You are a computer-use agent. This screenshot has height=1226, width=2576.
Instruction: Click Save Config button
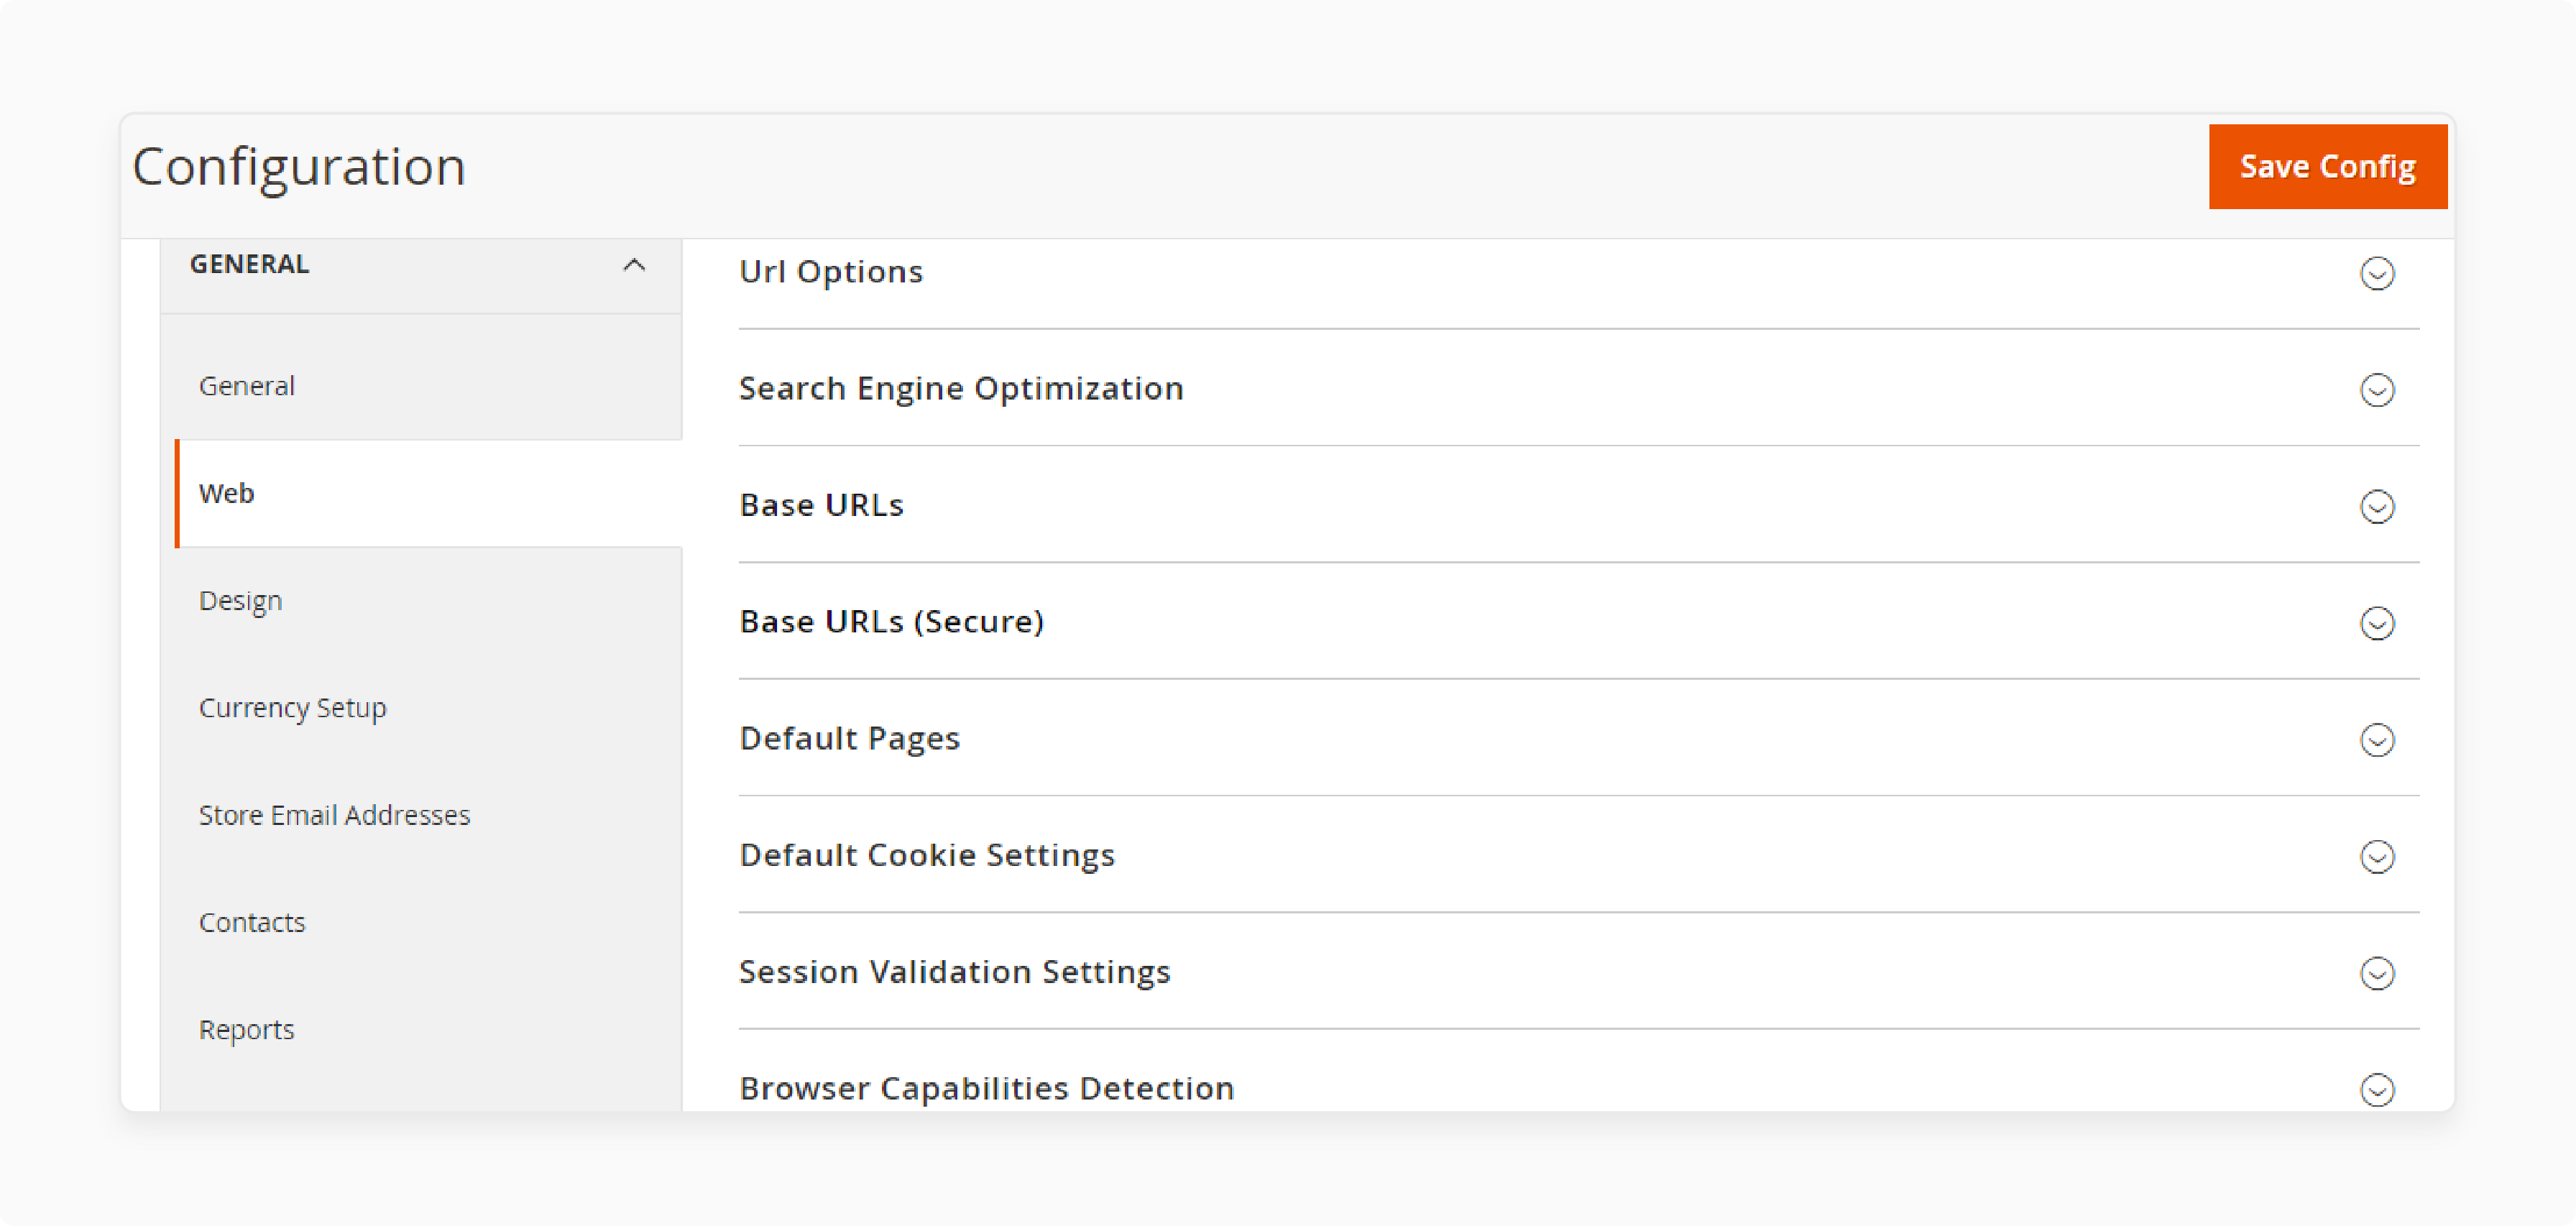tap(2328, 165)
